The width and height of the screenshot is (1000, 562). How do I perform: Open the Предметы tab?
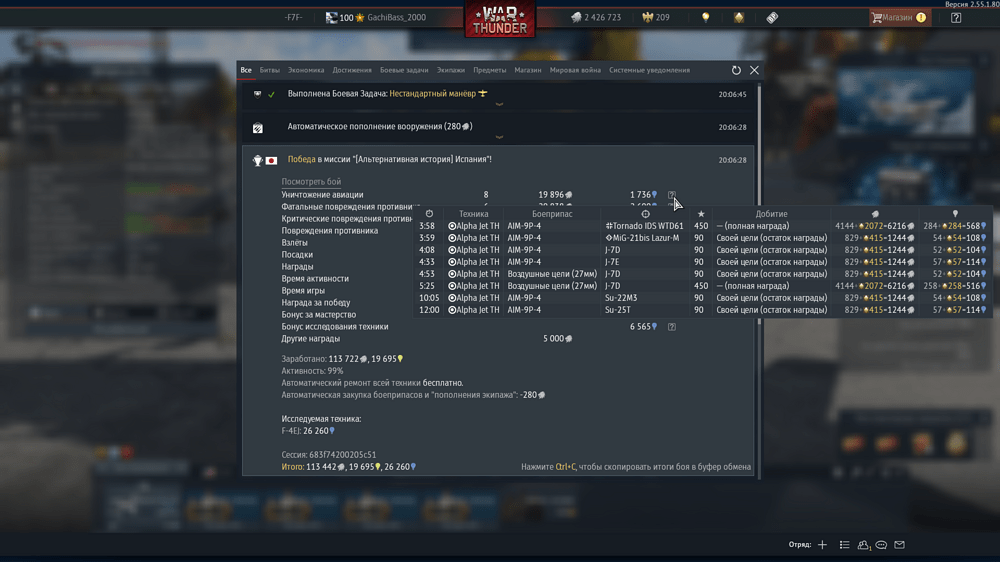point(490,70)
